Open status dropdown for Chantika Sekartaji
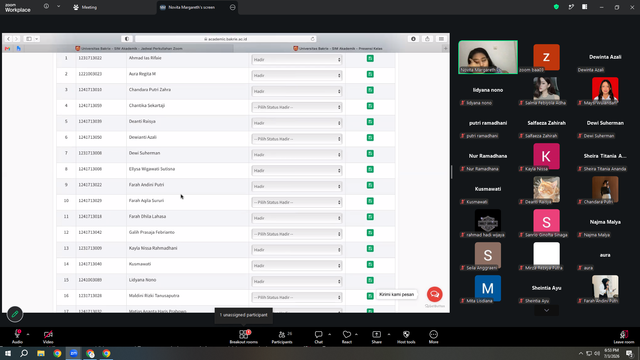This screenshot has height=360, width=640. 297,107
